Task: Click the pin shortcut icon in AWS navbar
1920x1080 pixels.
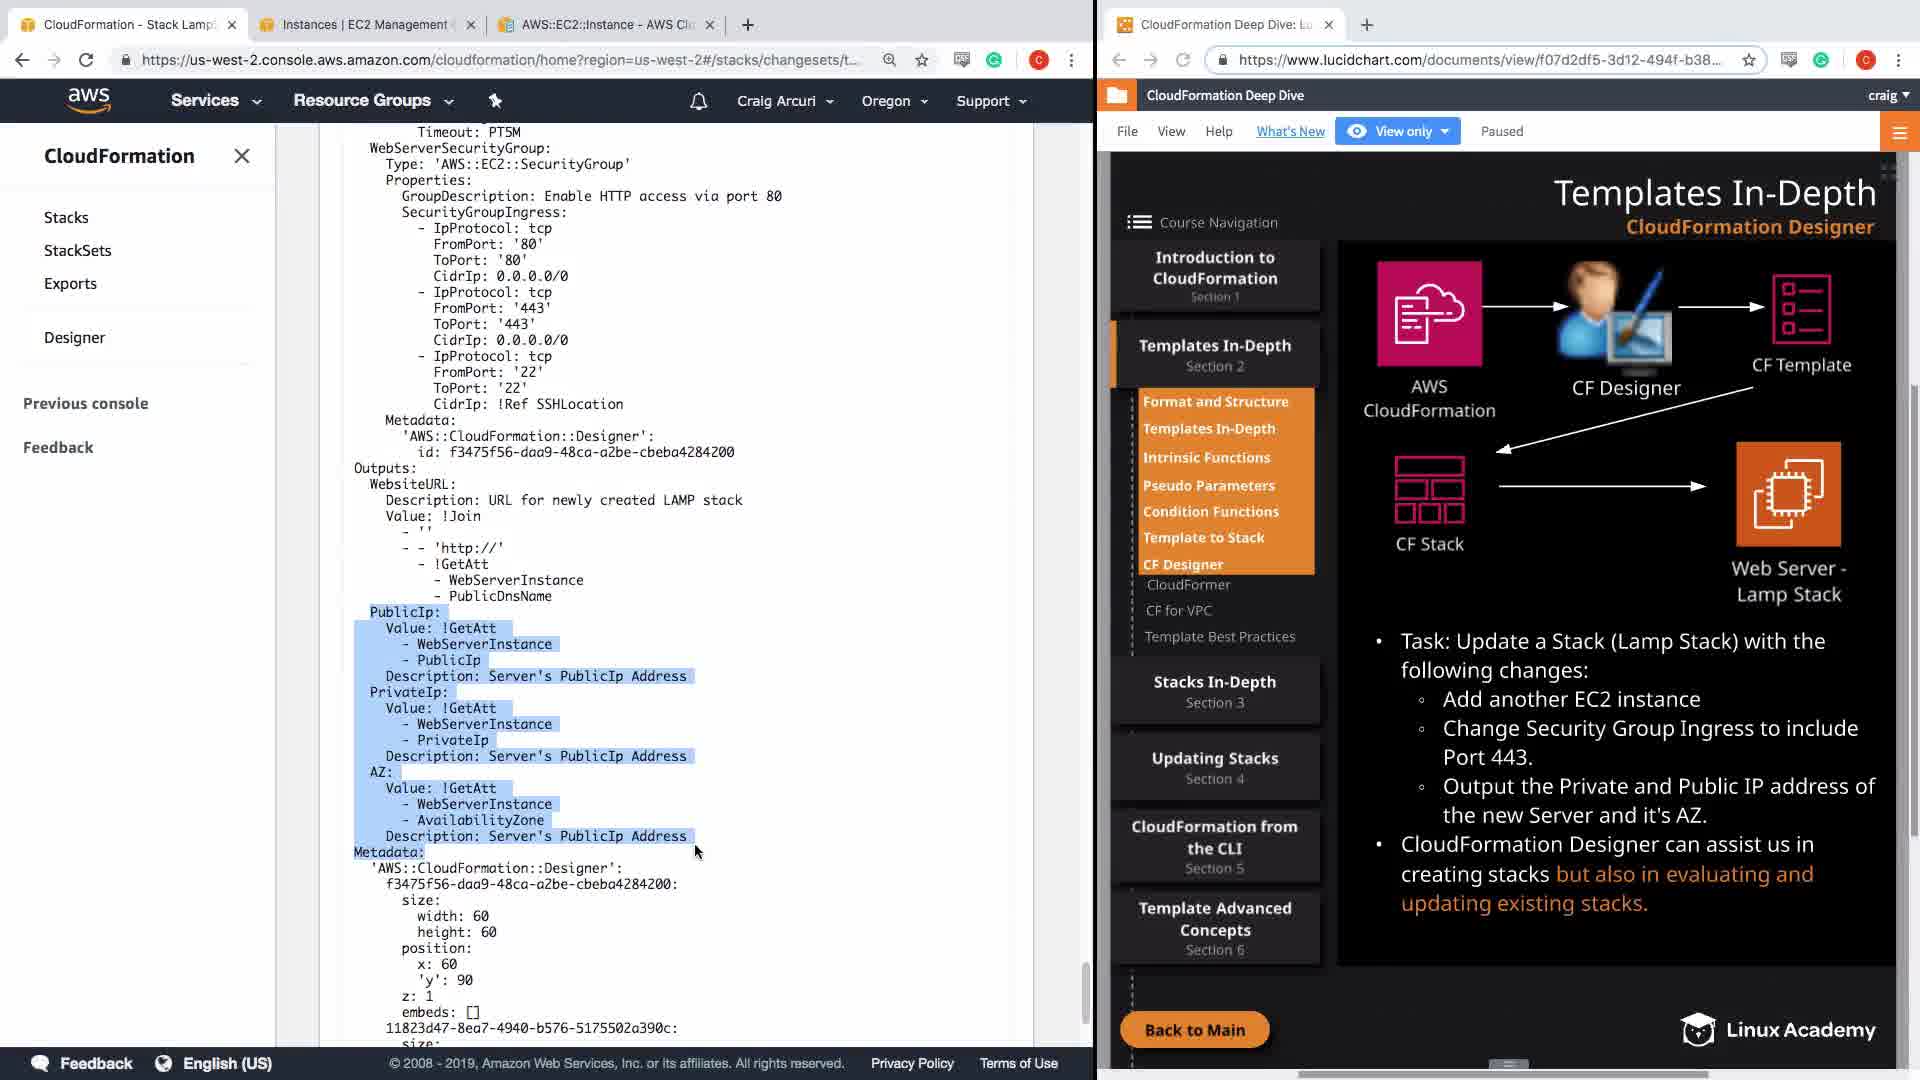Action: click(495, 100)
